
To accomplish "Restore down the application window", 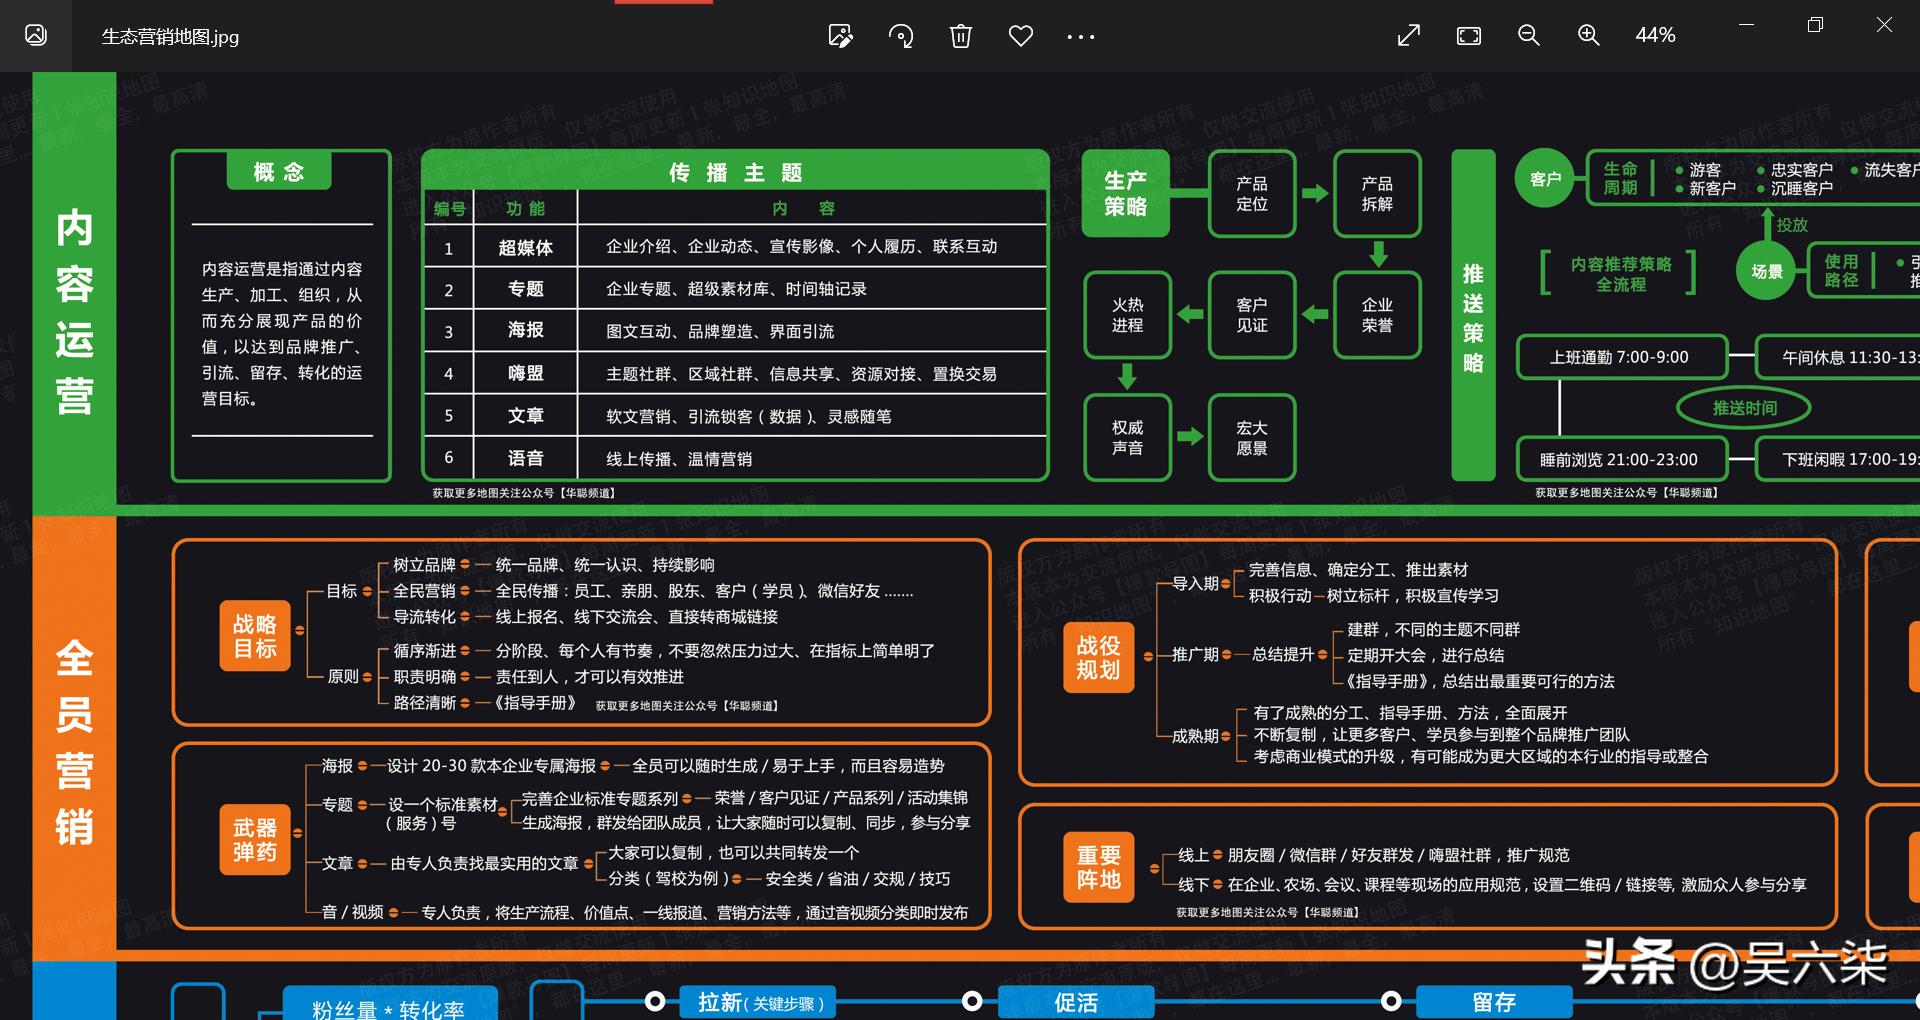I will (1815, 24).
